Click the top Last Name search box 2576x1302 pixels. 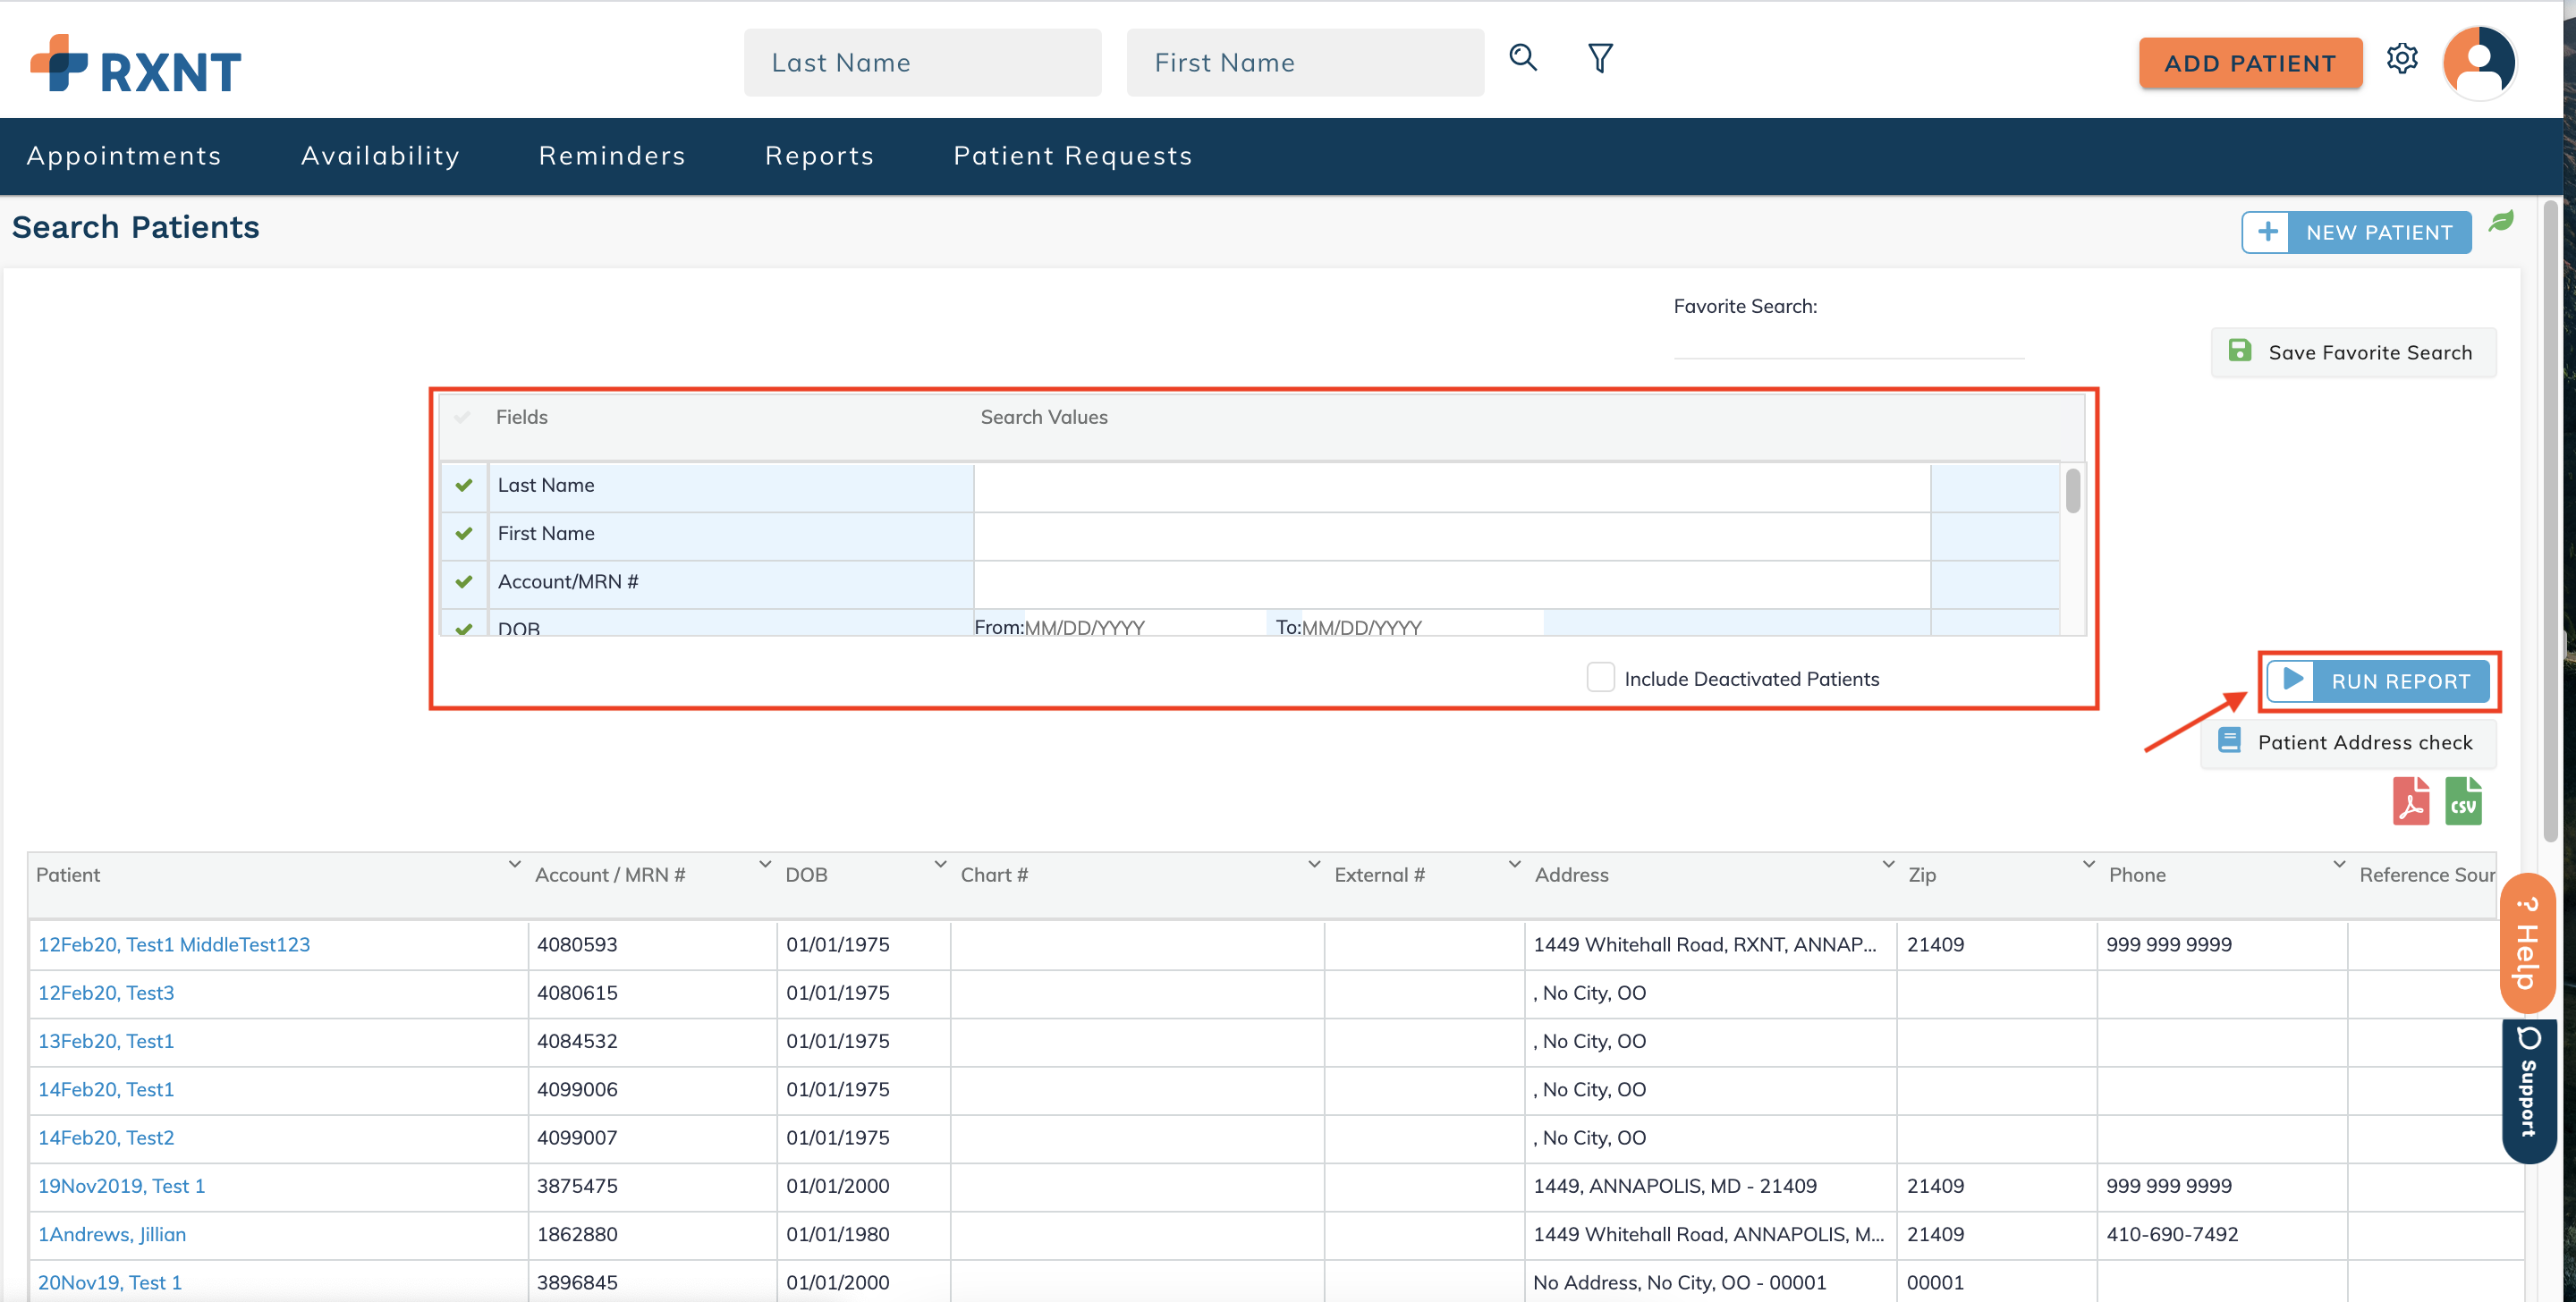click(x=922, y=62)
